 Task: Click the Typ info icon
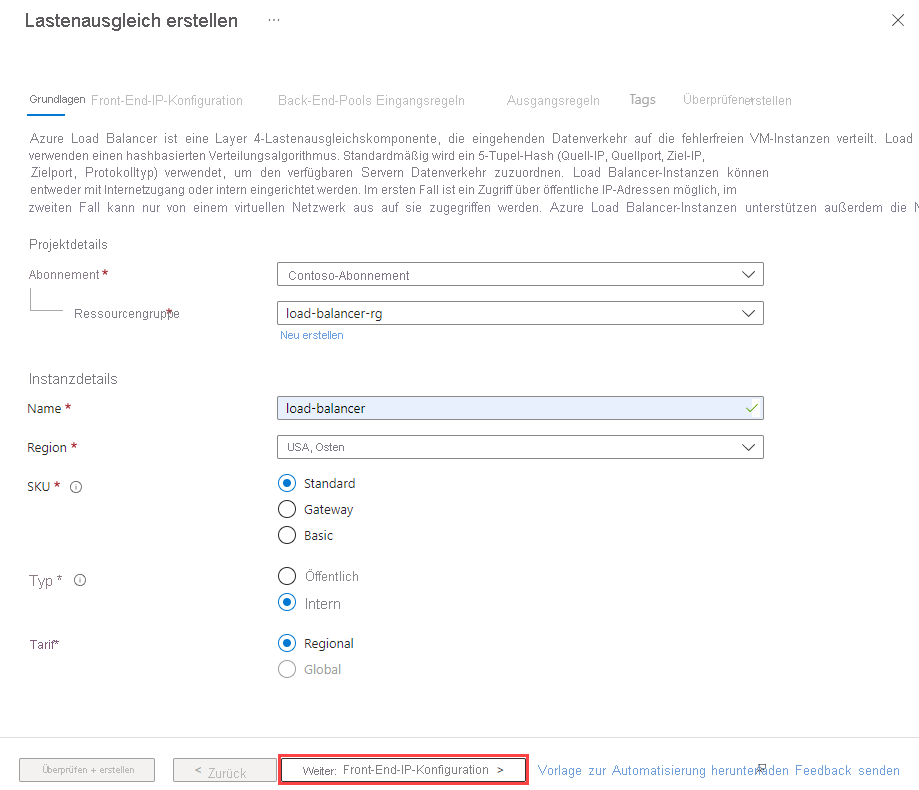pos(80,580)
